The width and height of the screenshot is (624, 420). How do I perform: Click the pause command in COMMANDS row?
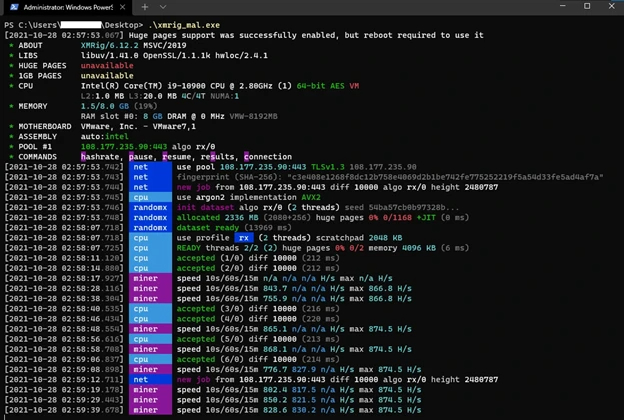pyautogui.click(x=148, y=156)
